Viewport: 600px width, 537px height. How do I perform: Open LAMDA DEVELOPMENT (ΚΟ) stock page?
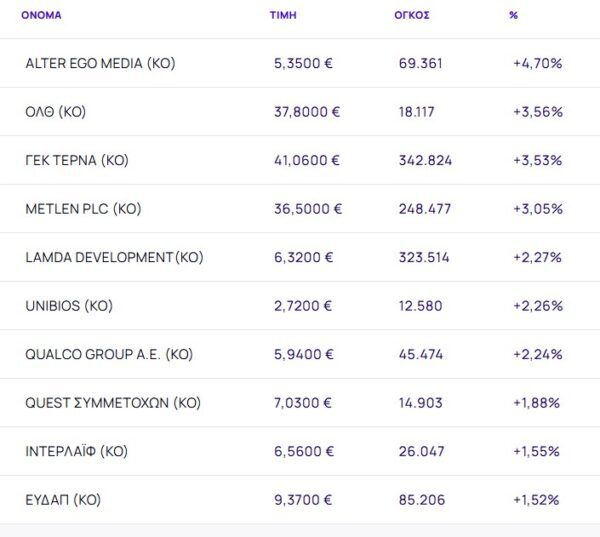114,257
